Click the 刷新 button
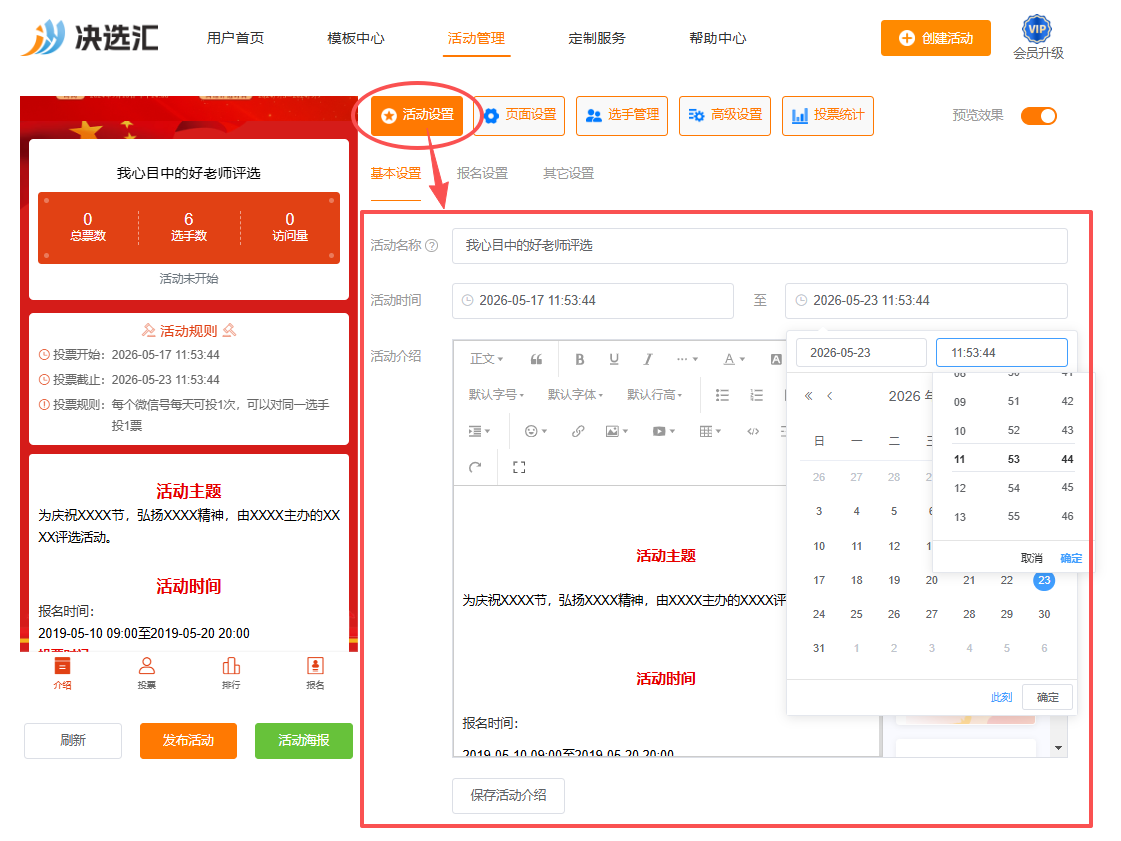 (73, 741)
